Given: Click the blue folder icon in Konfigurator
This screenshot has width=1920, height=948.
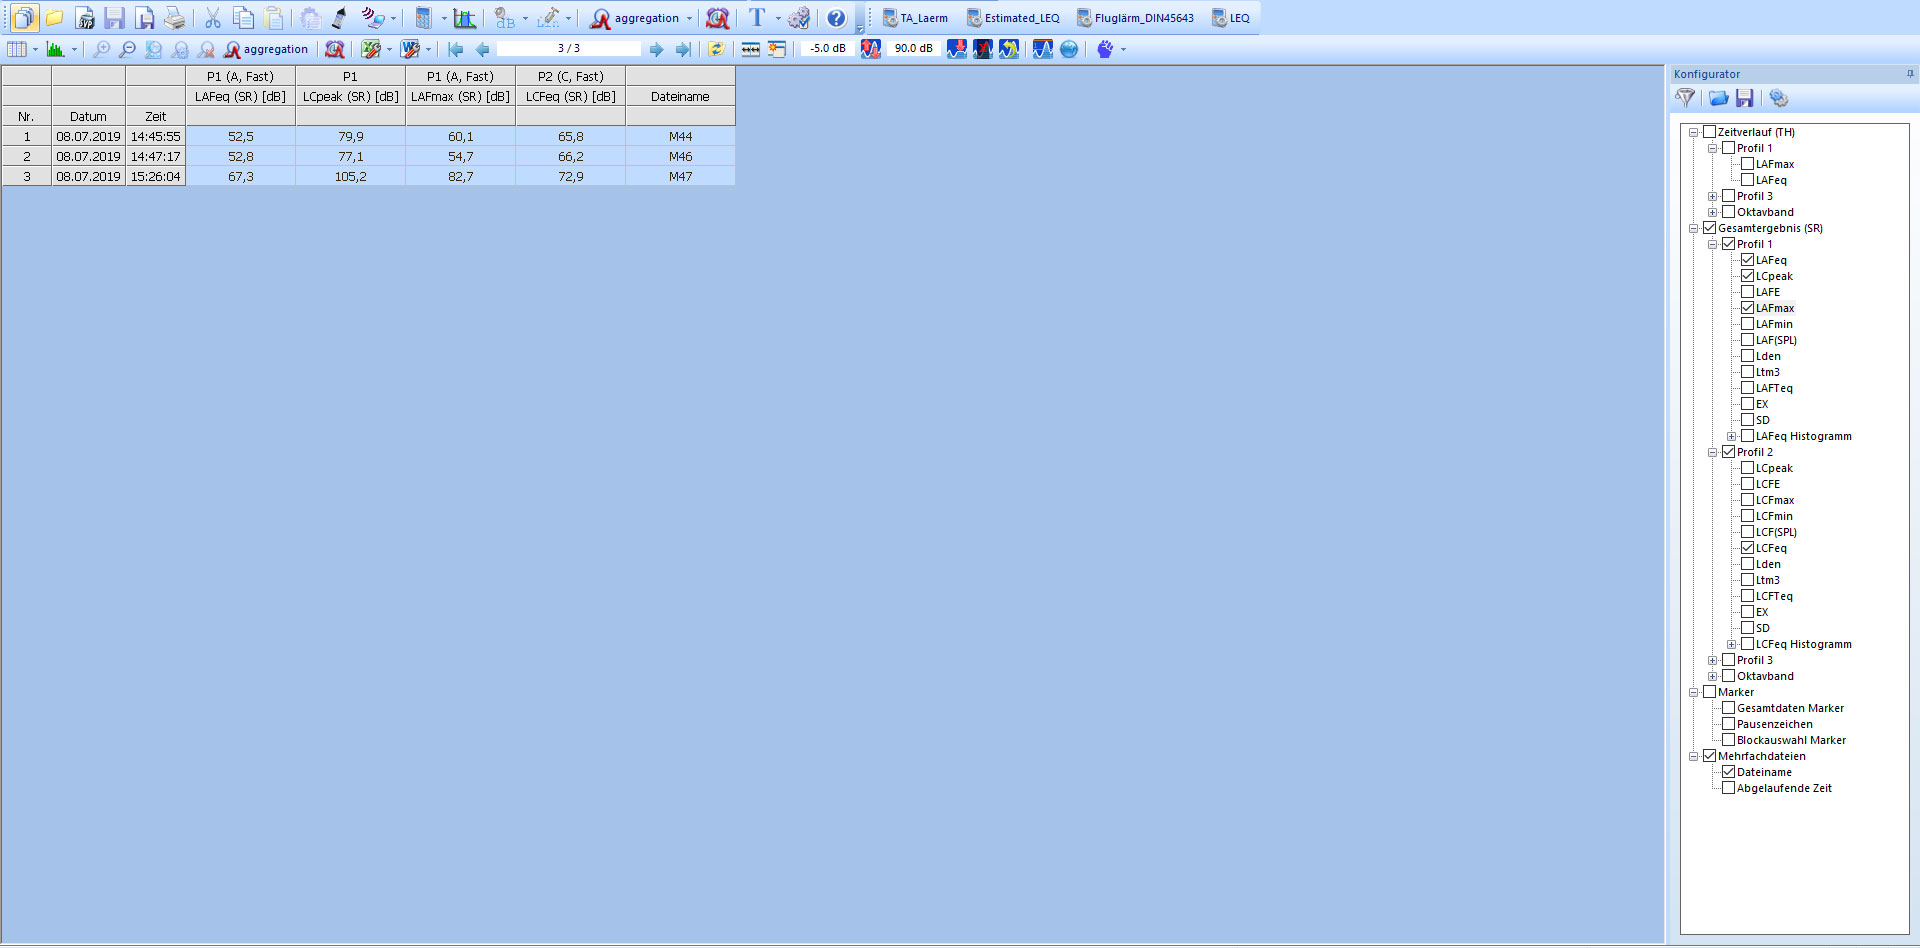Looking at the screenshot, I should 1718,98.
